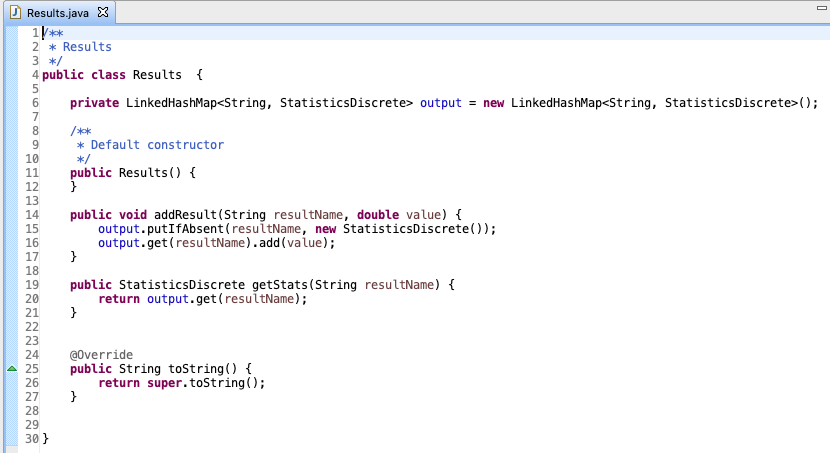Screen dimensions: 830x453
Task: Click the '@Override' annotation
Action: [101, 355]
